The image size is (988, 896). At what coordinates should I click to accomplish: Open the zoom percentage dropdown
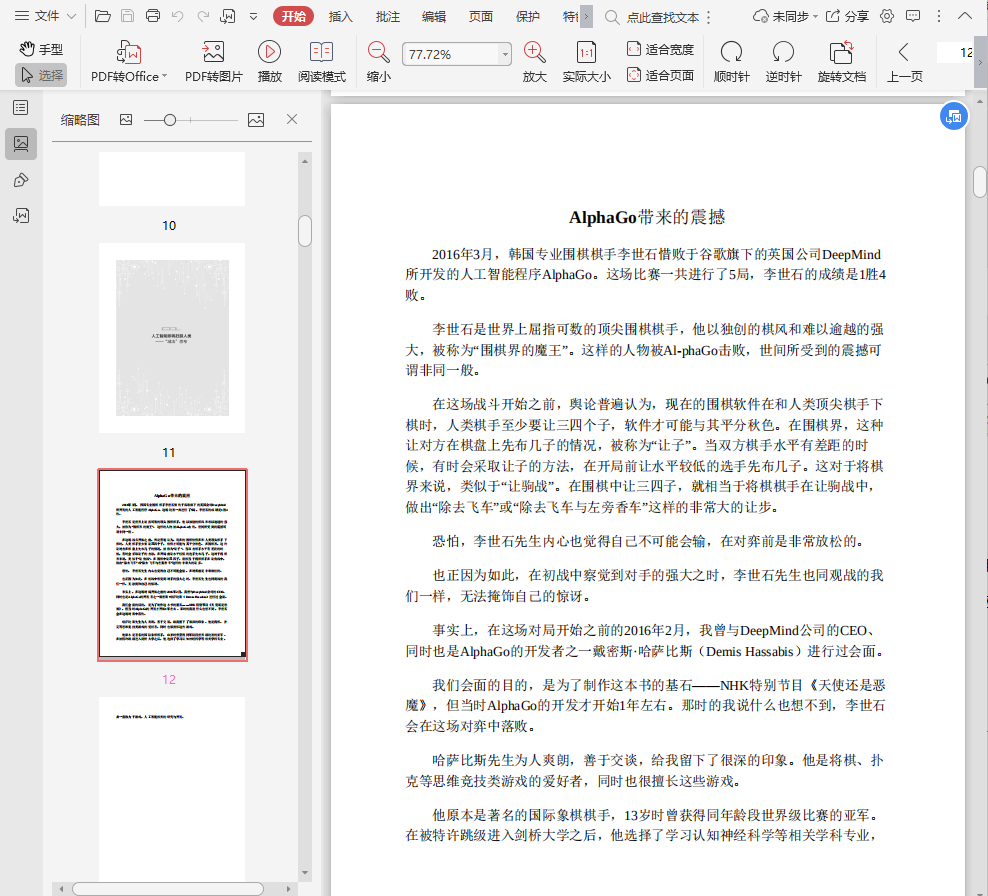(505, 54)
